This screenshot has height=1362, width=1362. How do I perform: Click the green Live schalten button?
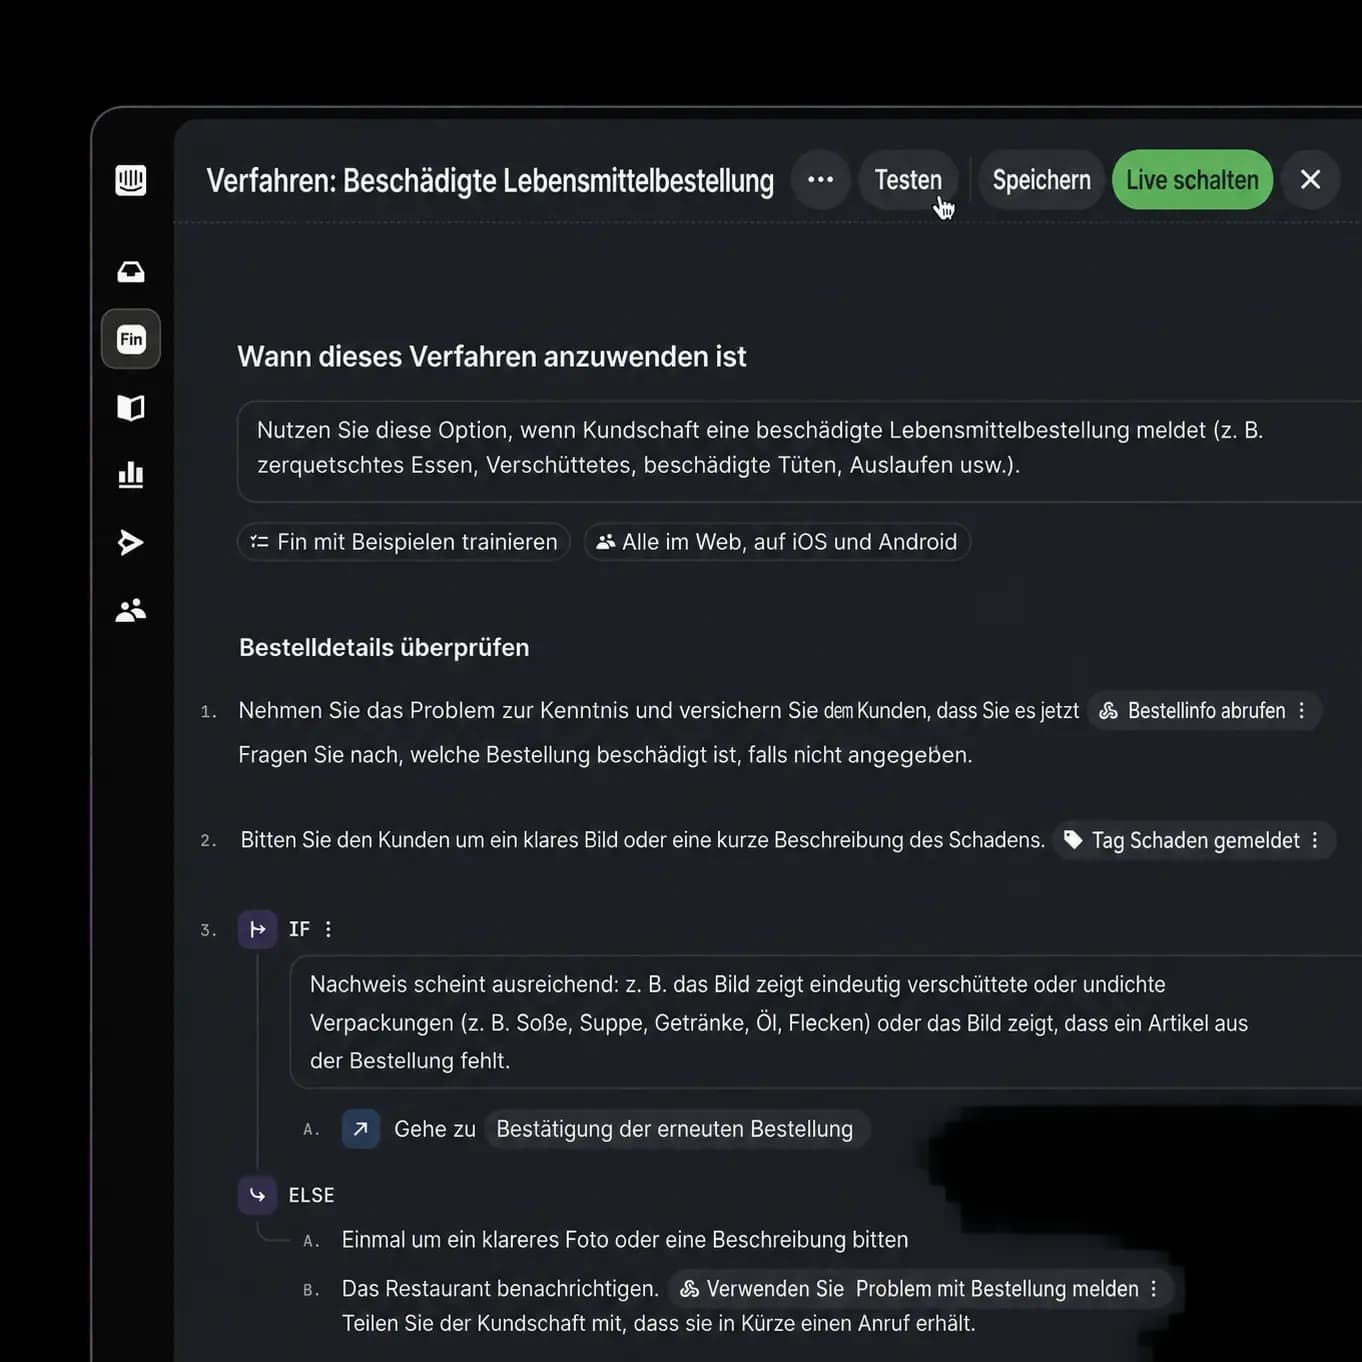(1192, 180)
